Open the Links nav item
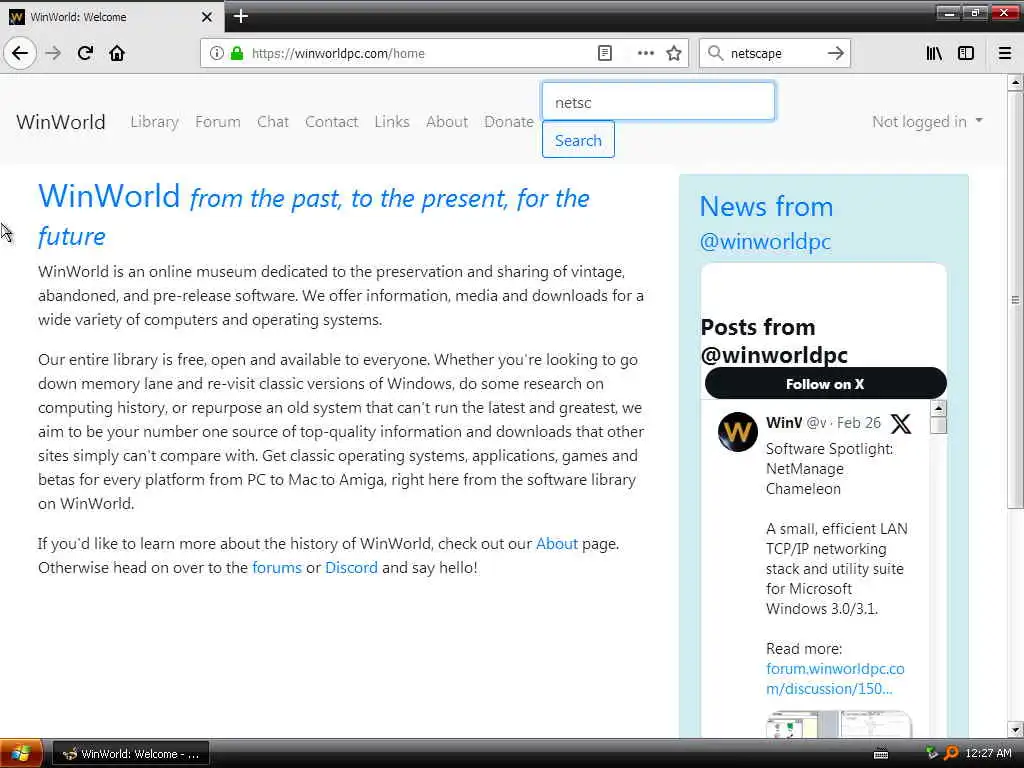This screenshot has width=1024, height=768. 392,121
